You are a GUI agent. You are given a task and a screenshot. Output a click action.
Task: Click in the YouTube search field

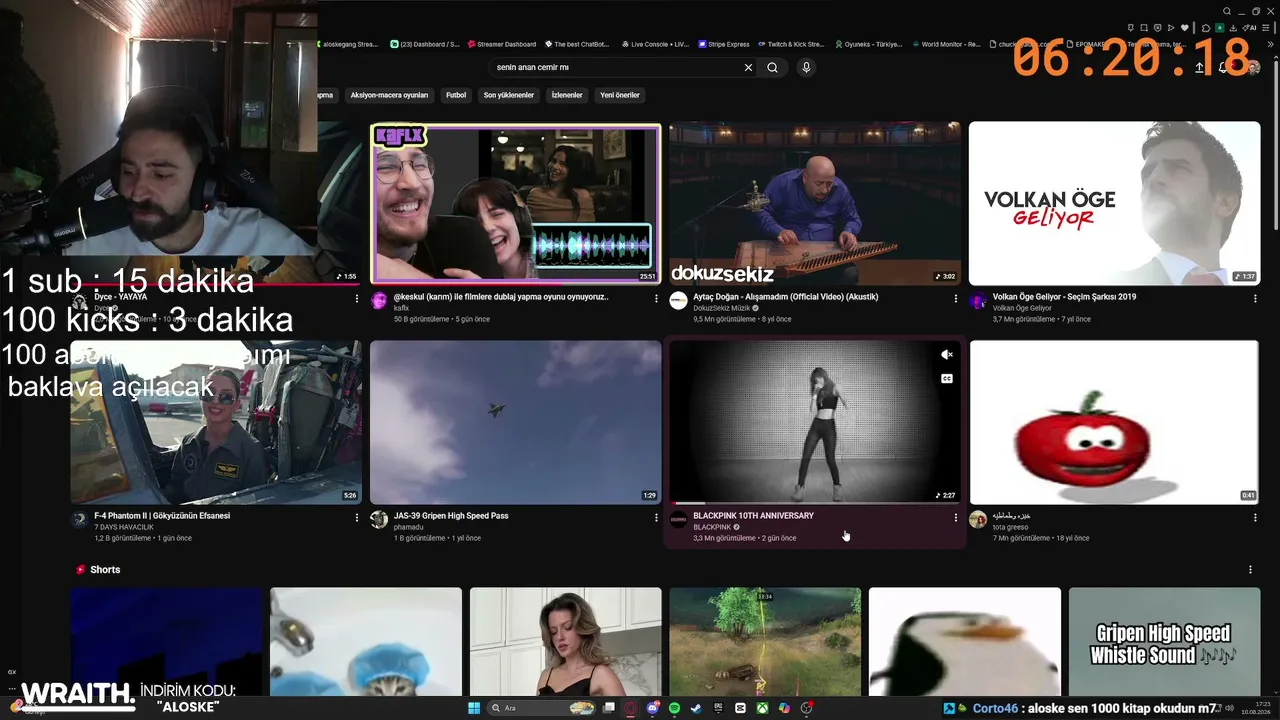pyautogui.click(x=615, y=68)
